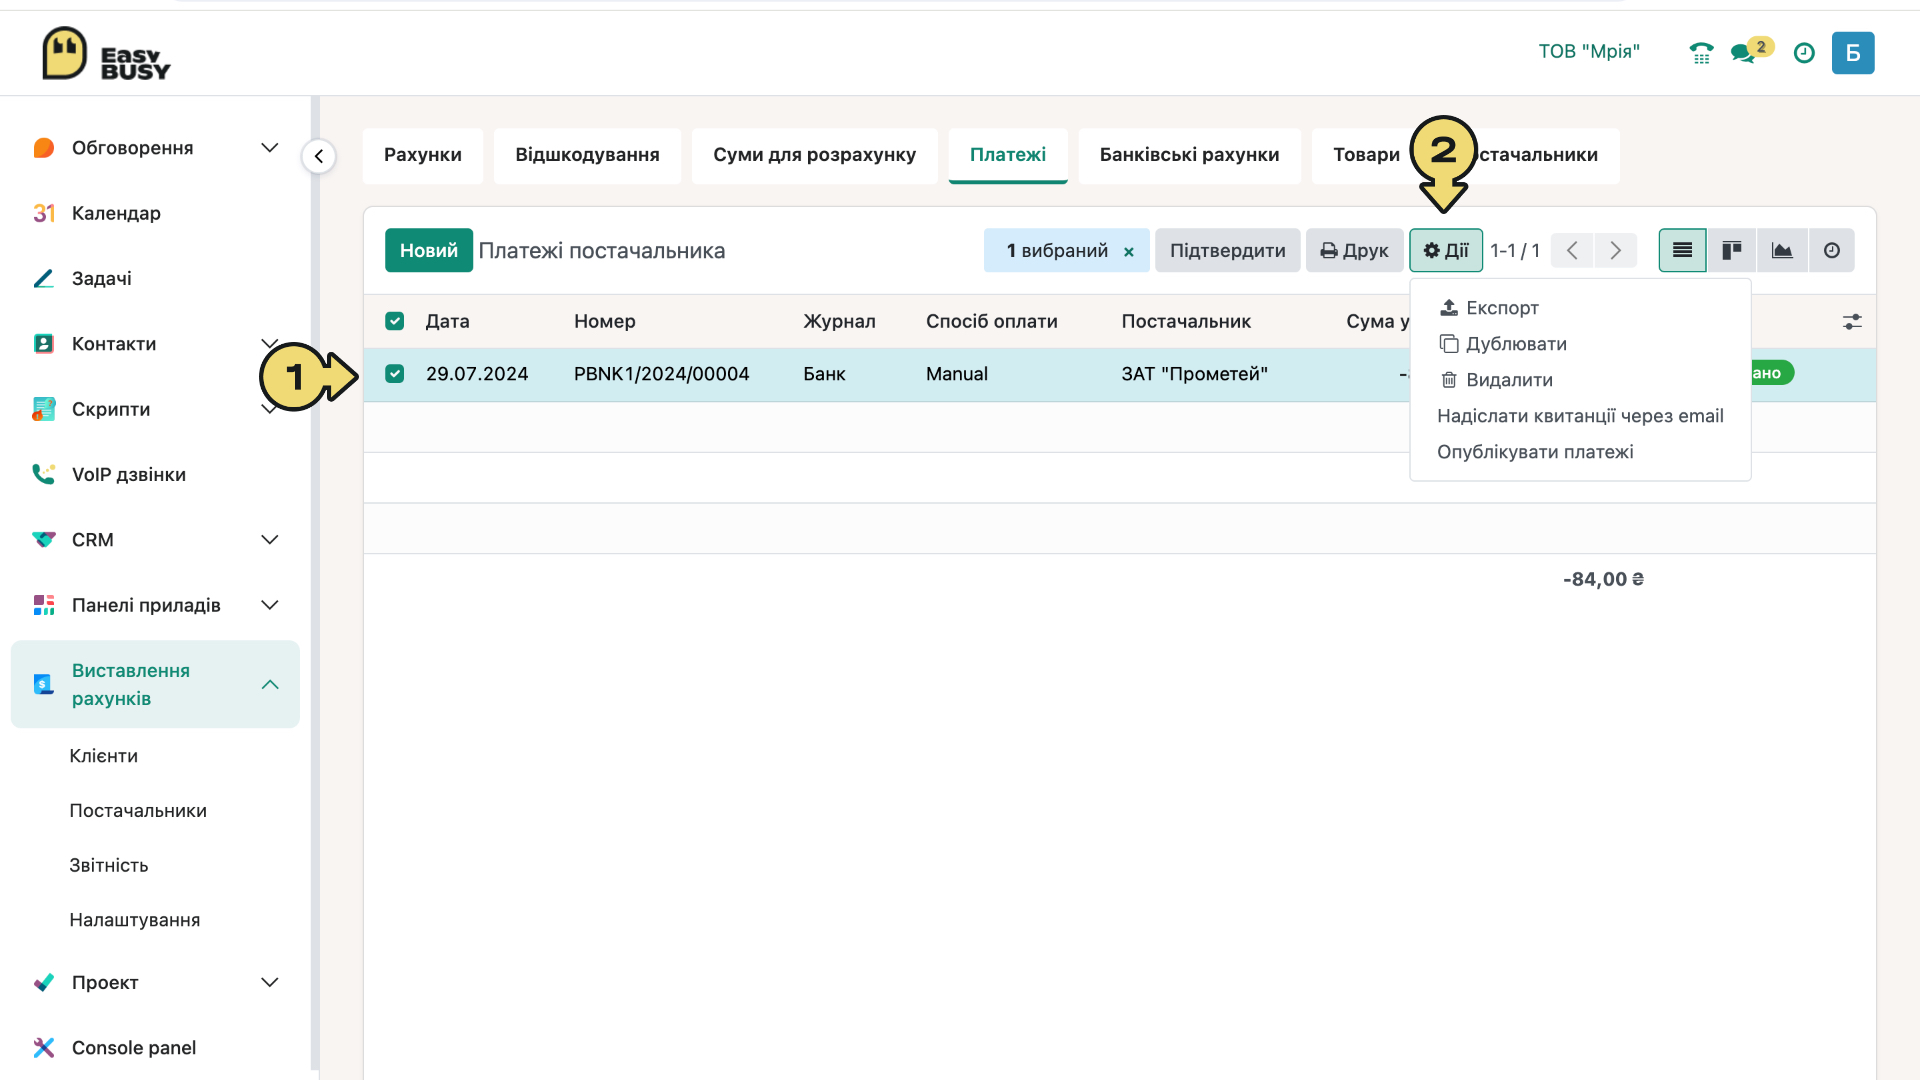Uncheck the select-all header checkbox

point(395,321)
